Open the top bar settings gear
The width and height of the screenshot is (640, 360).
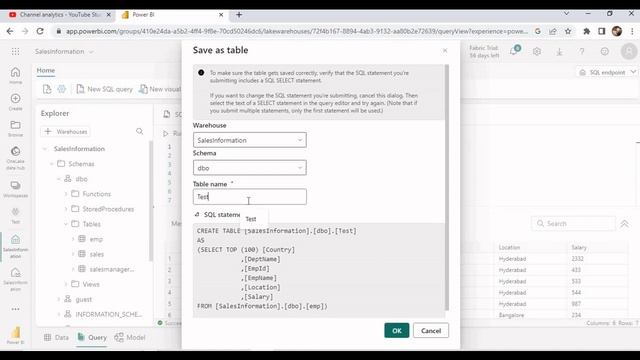point(537,51)
